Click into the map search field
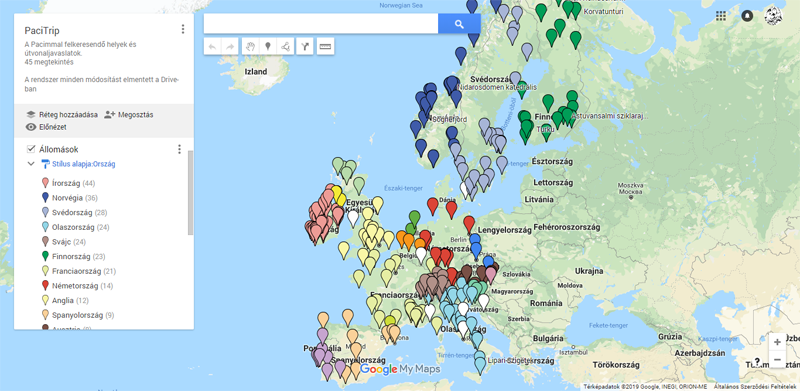The width and height of the screenshot is (800, 391). coord(320,23)
